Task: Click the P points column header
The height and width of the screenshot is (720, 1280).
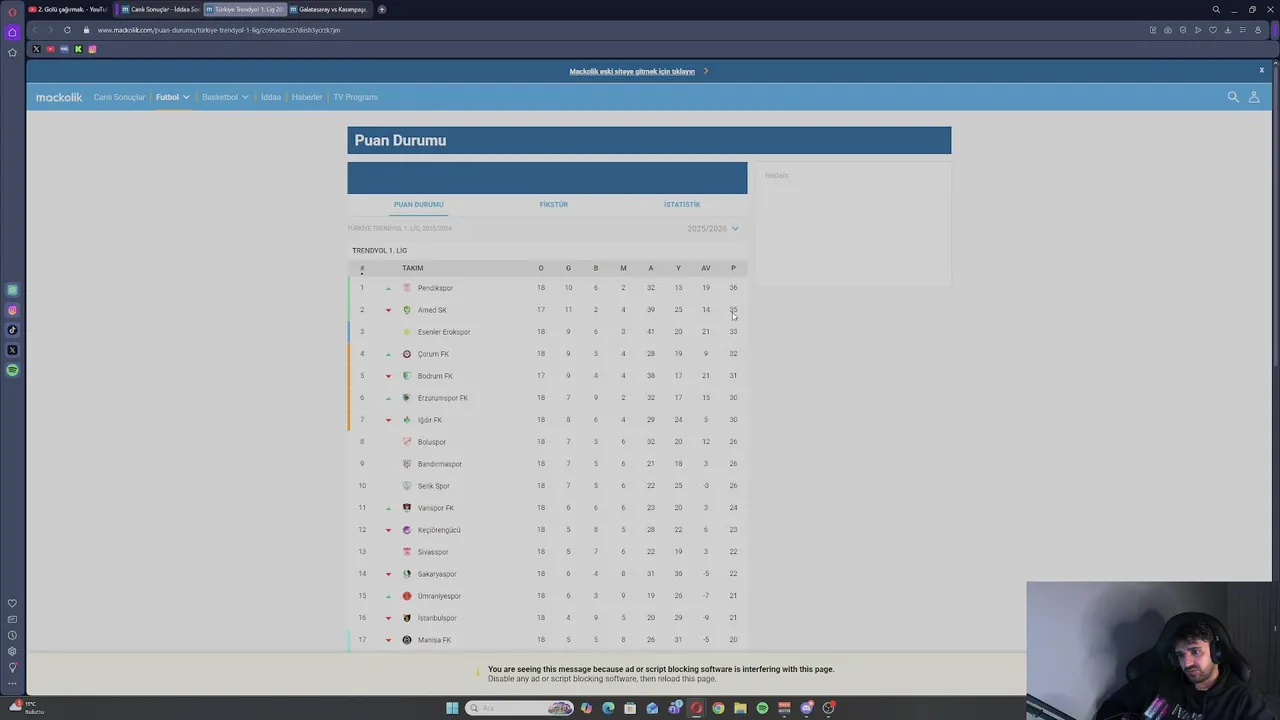Action: [733, 268]
